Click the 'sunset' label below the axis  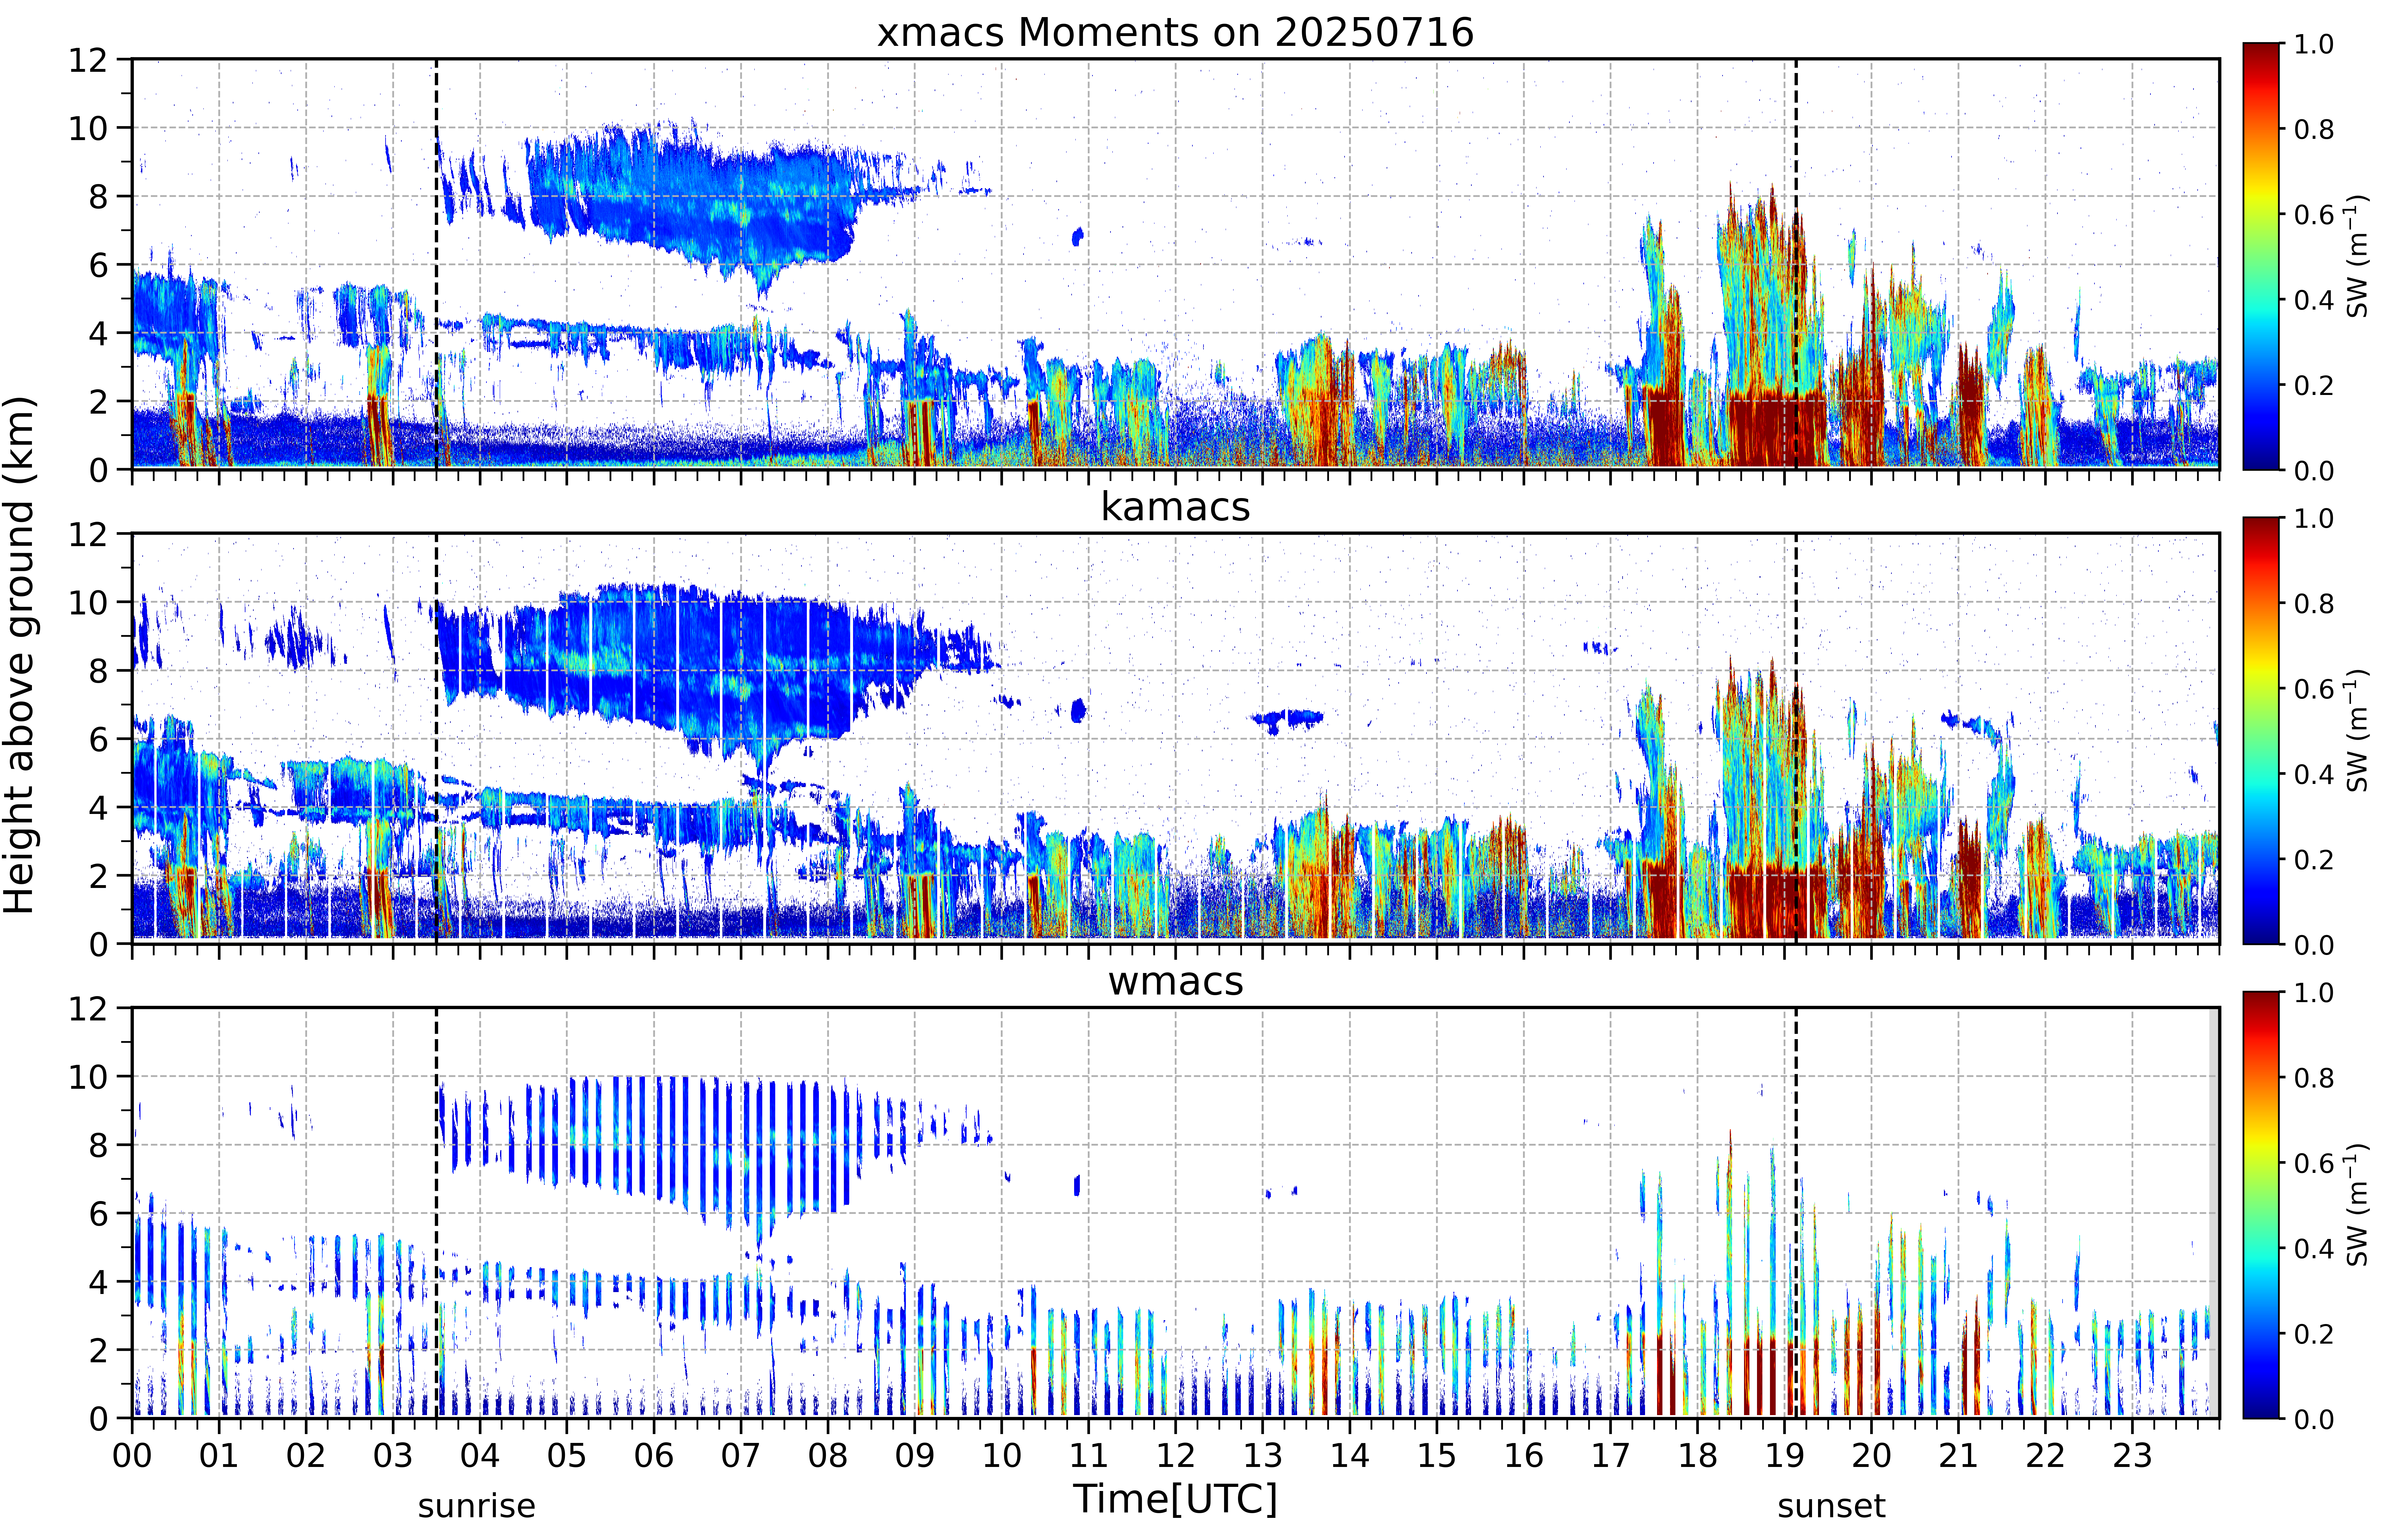click(x=1831, y=1506)
